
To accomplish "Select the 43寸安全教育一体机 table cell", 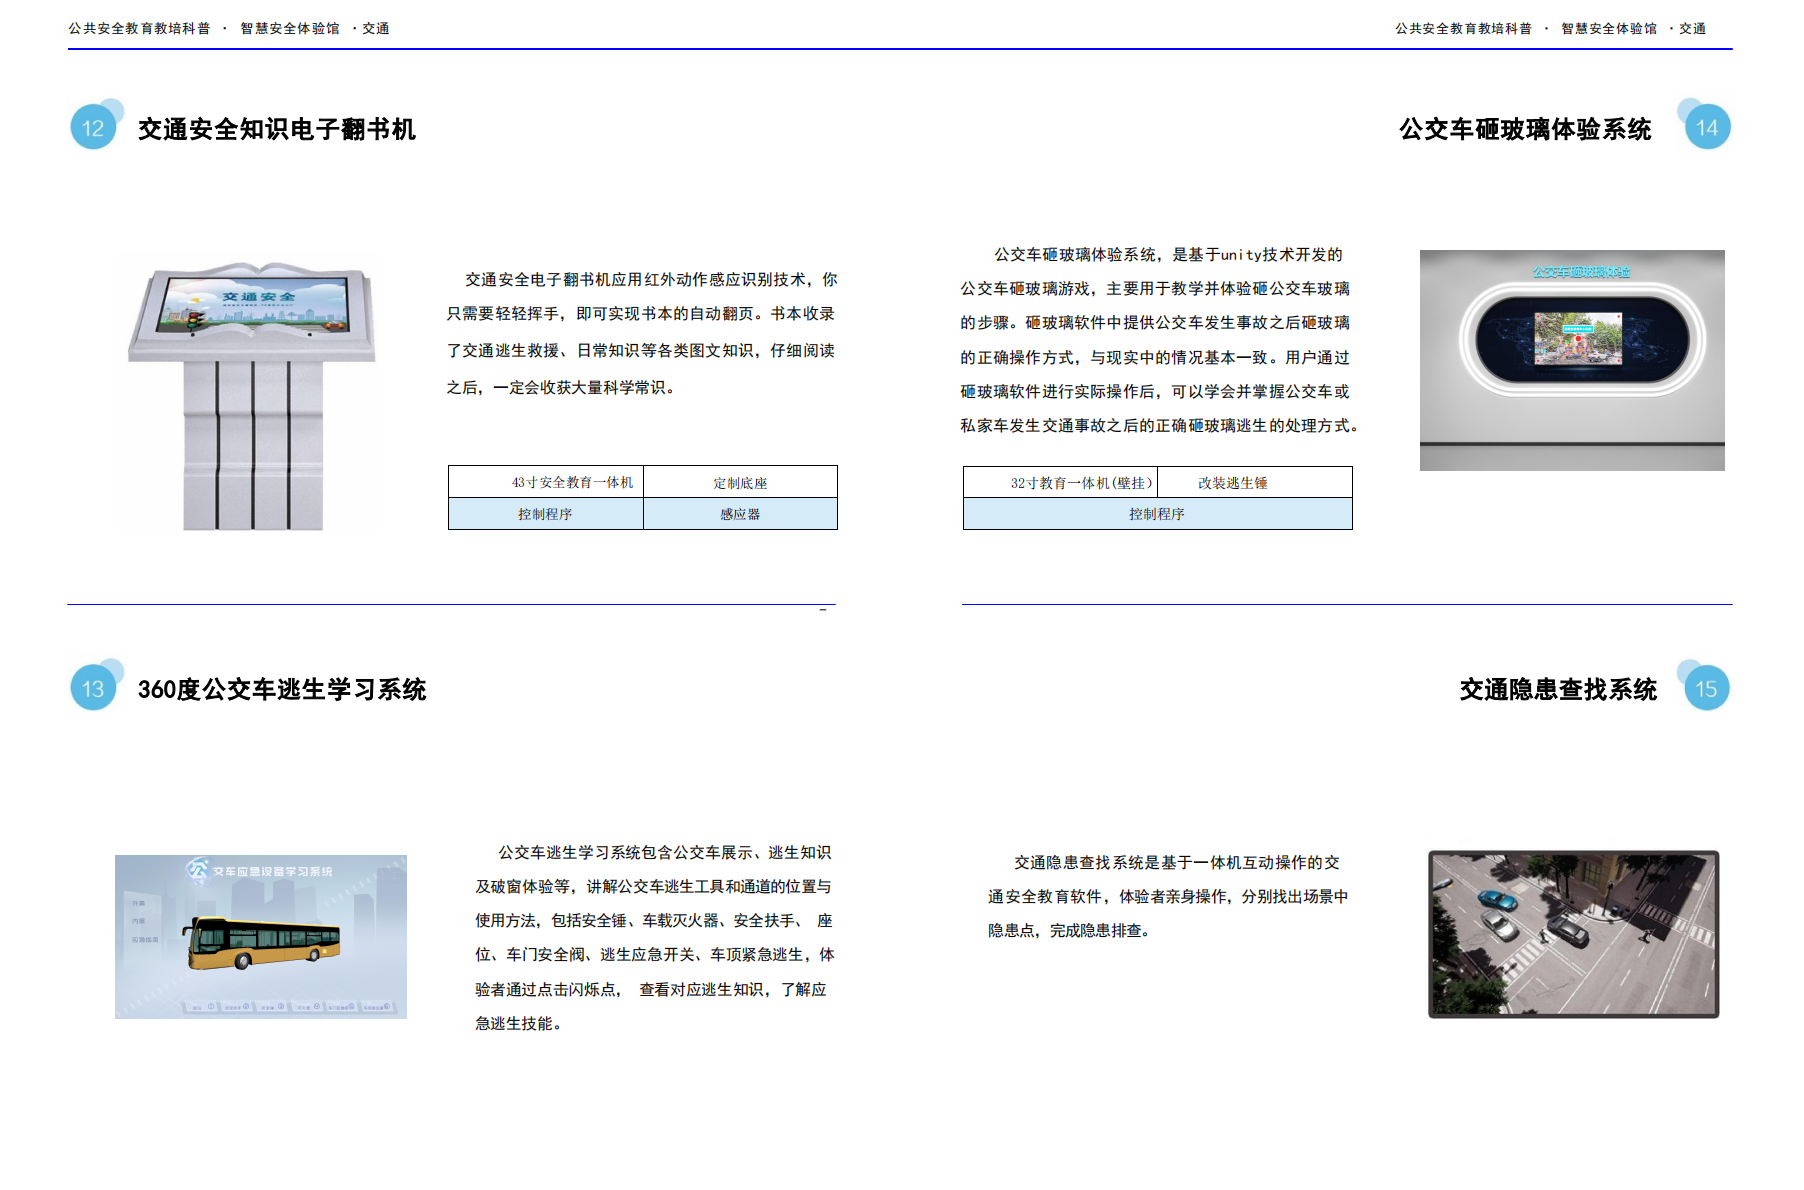I will [546, 482].
